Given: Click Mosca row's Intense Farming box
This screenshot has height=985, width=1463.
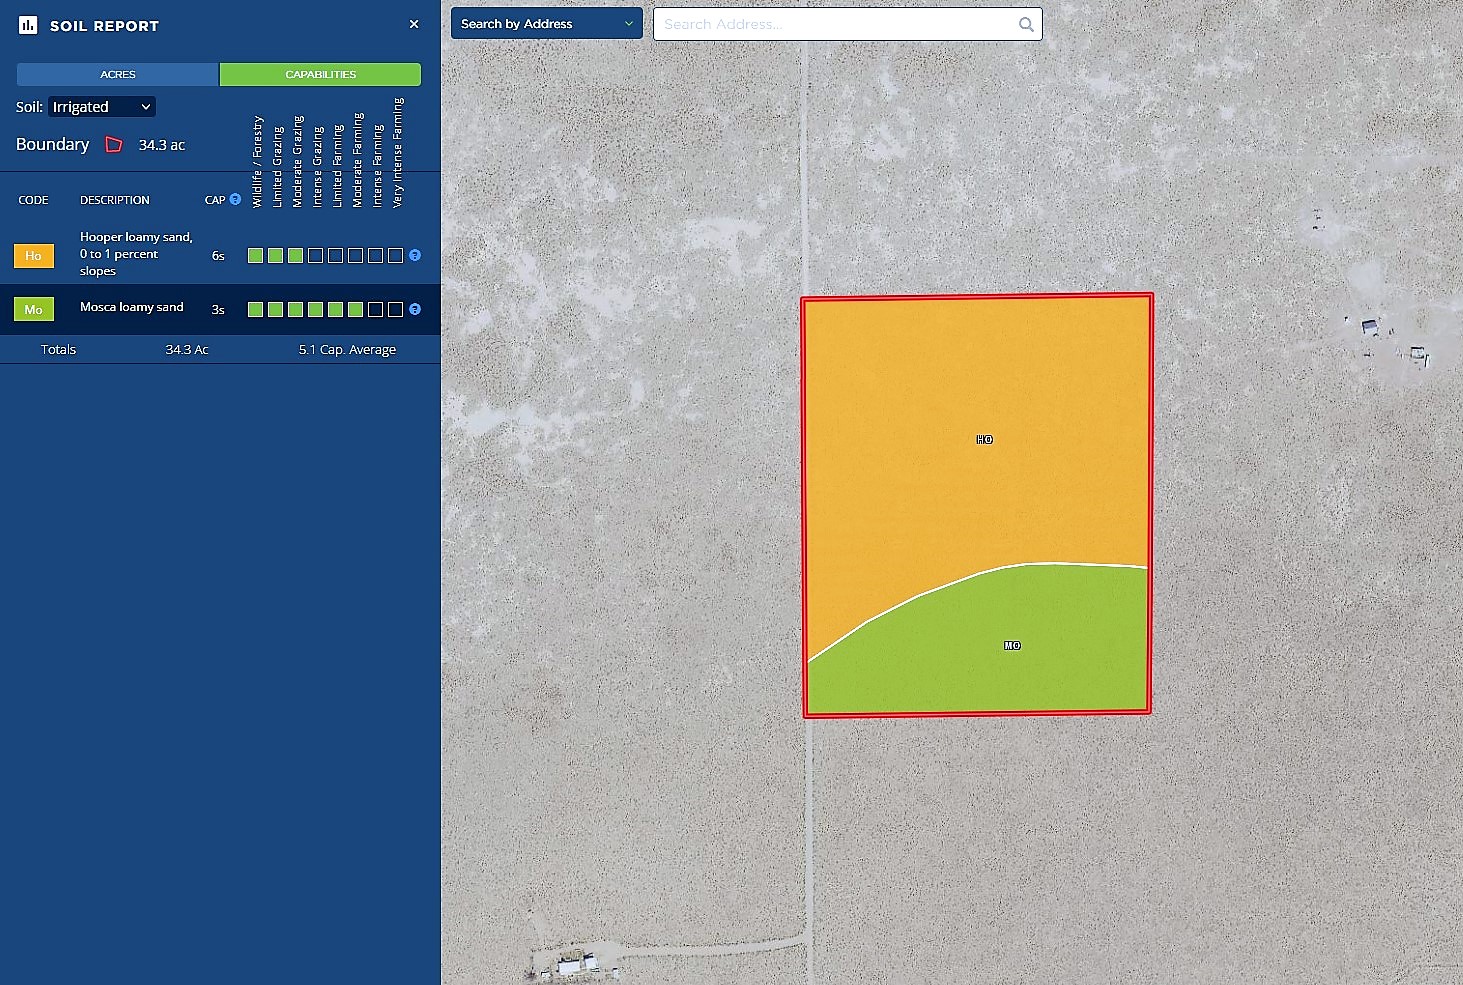Looking at the screenshot, I should coord(375,310).
